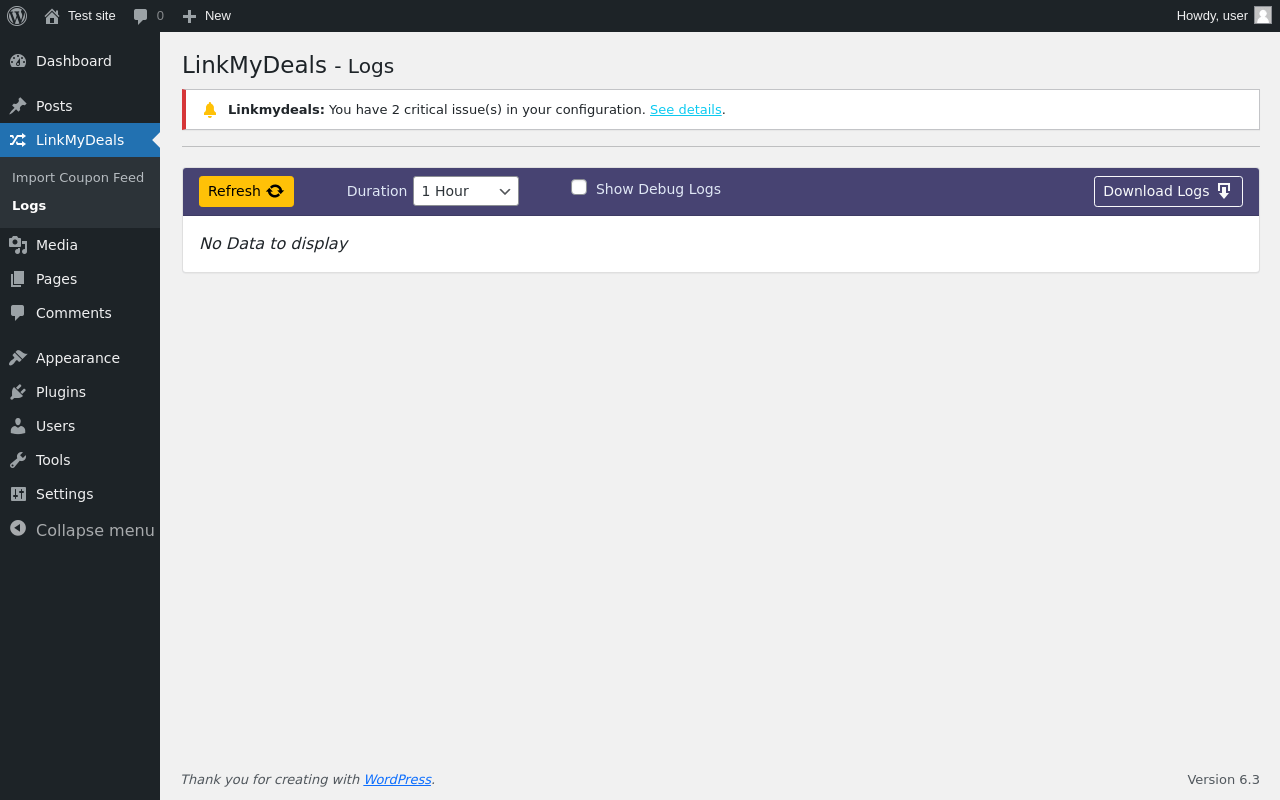
Task: Open the Duration dropdown showing 1 Hour
Action: [466, 191]
